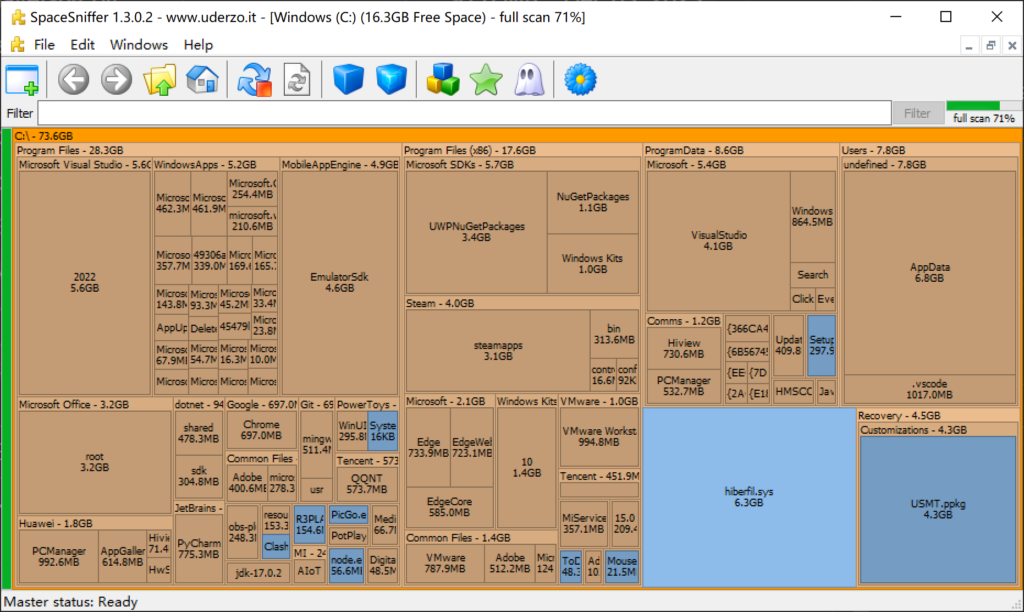The image size is (1024, 612).
Task: Select the .vscode 1017.0MB block
Action: [x=929, y=389]
